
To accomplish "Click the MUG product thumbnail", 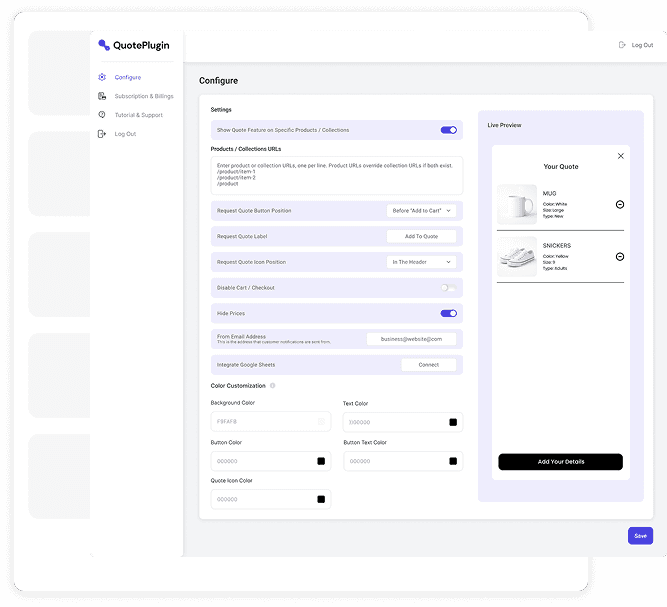I will click(517, 204).
